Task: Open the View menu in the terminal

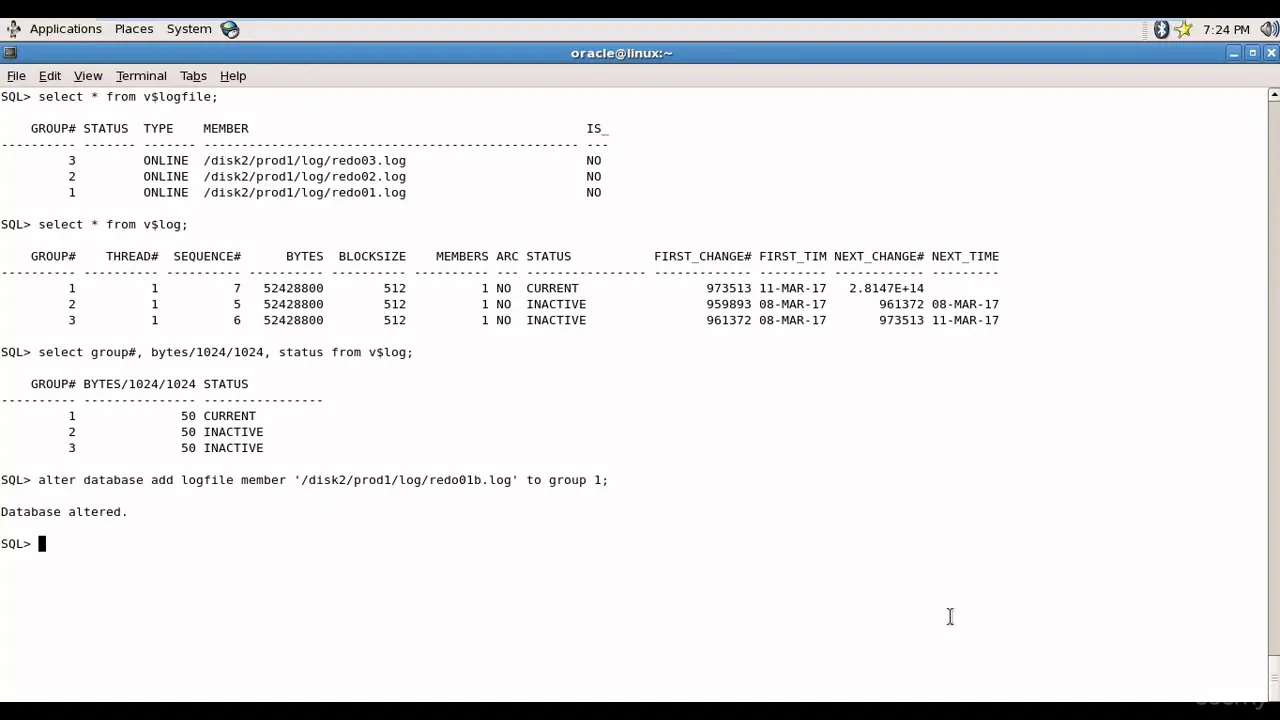Action: coord(88,76)
